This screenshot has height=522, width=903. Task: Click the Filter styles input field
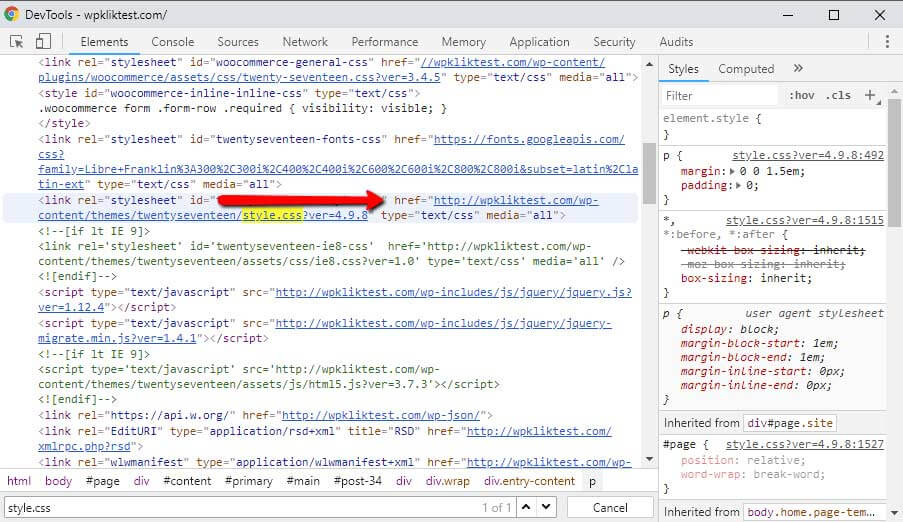tap(719, 96)
